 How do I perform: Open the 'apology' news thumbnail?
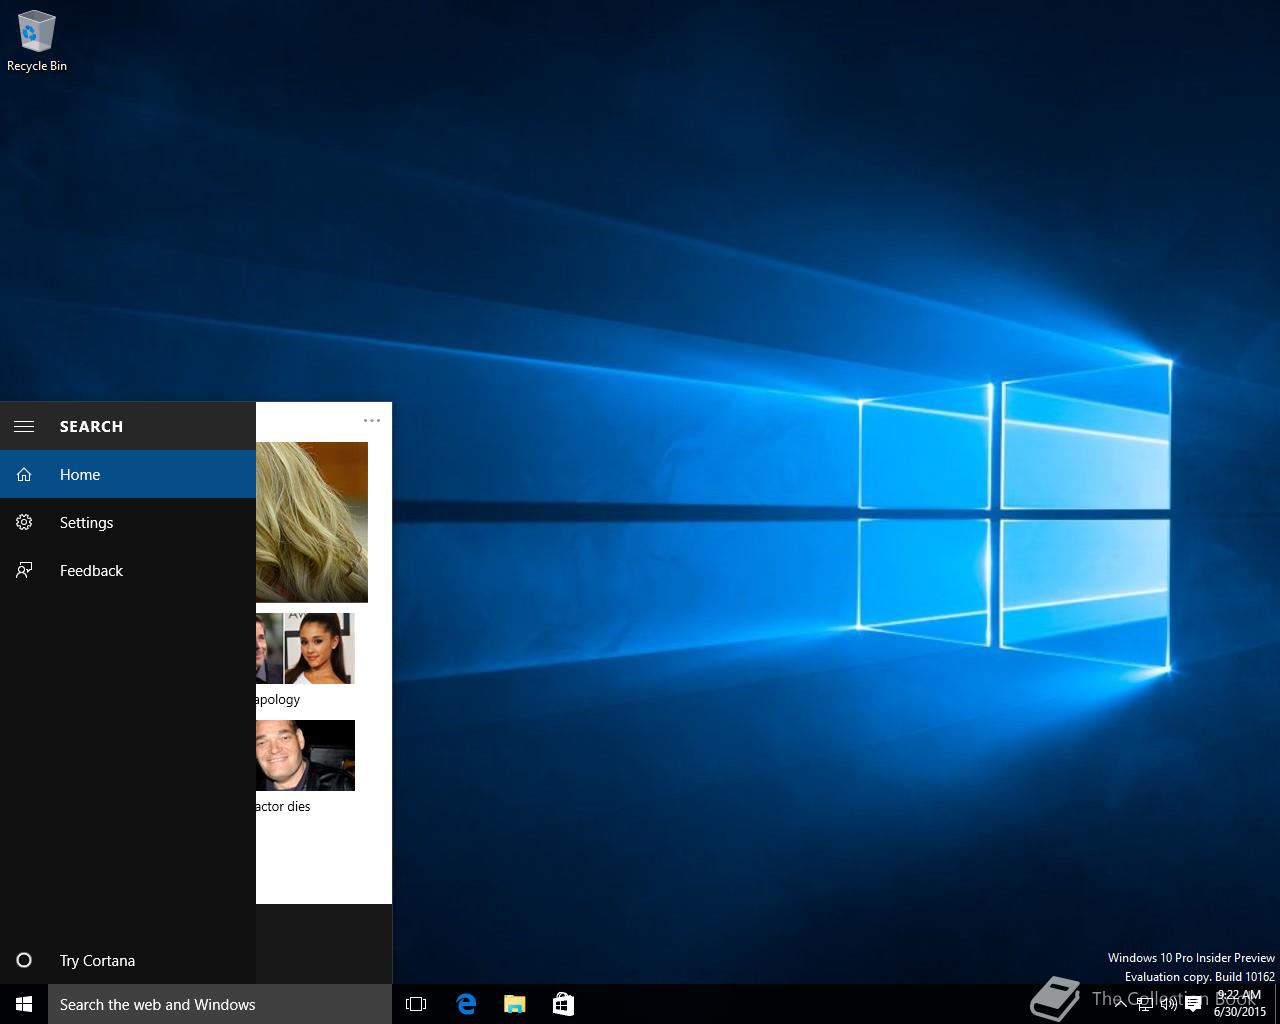click(x=305, y=648)
